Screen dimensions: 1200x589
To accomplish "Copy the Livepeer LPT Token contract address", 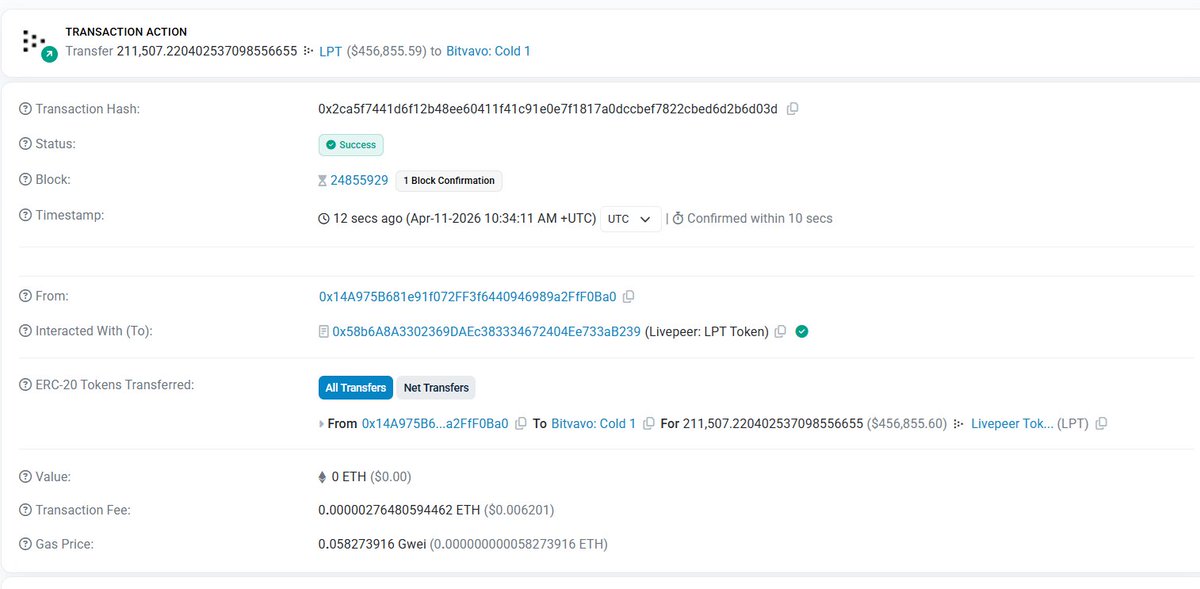I will pyautogui.click(x=780, y=332).
